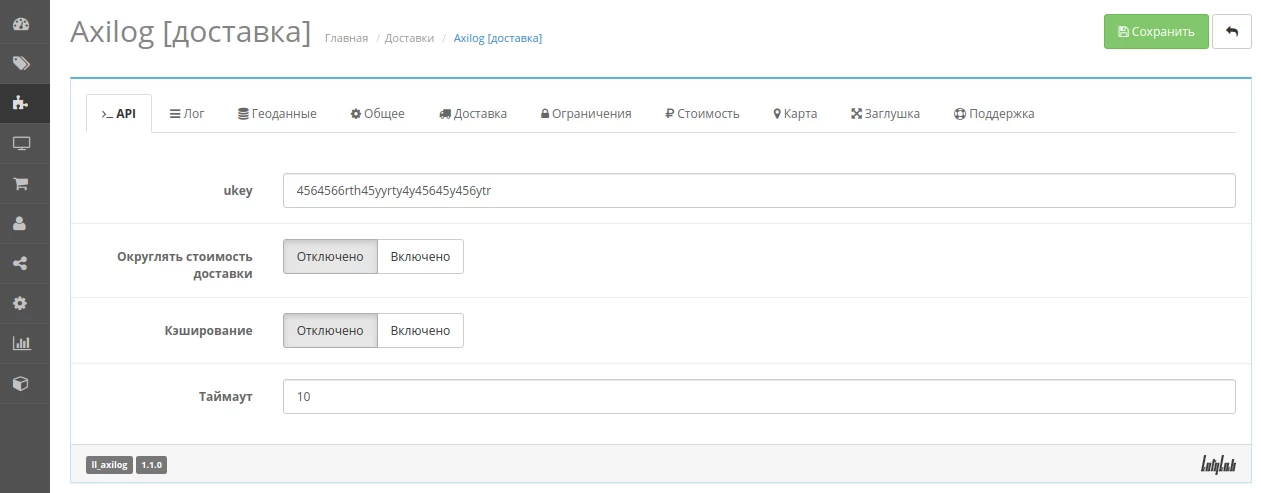Open the extensions puzzle icon in sidebar
Viewport: 1261px width, 493px height.
21,103
